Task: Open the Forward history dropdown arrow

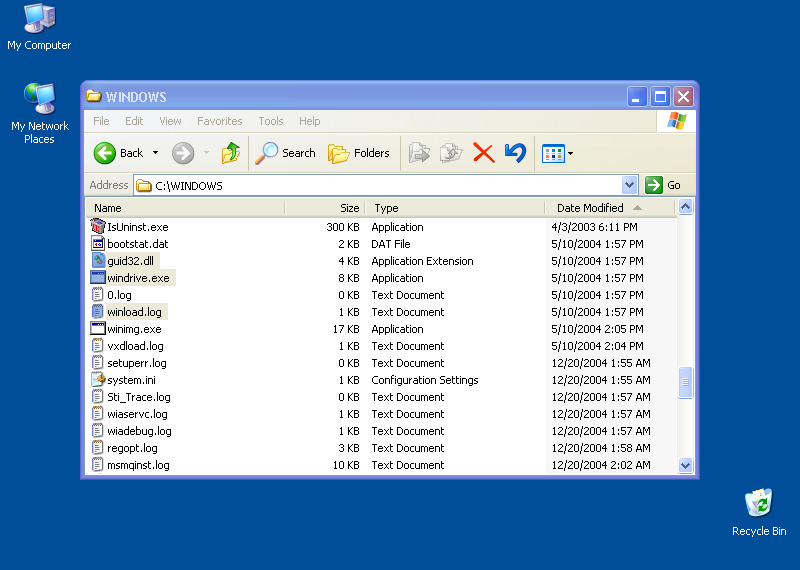Action: [206, 153]
